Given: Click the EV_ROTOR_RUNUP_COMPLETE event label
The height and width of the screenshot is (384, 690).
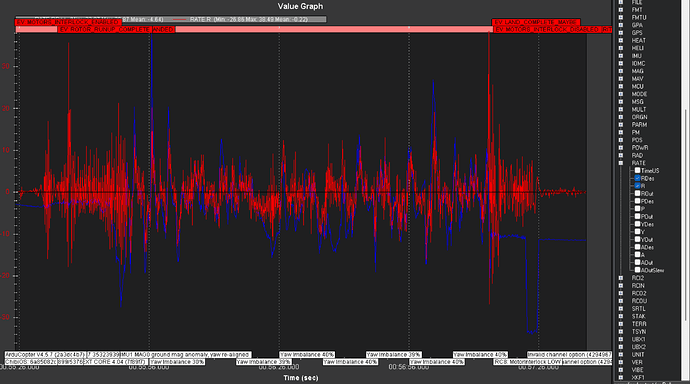Looking at the screenshot, I should point(105,29).
